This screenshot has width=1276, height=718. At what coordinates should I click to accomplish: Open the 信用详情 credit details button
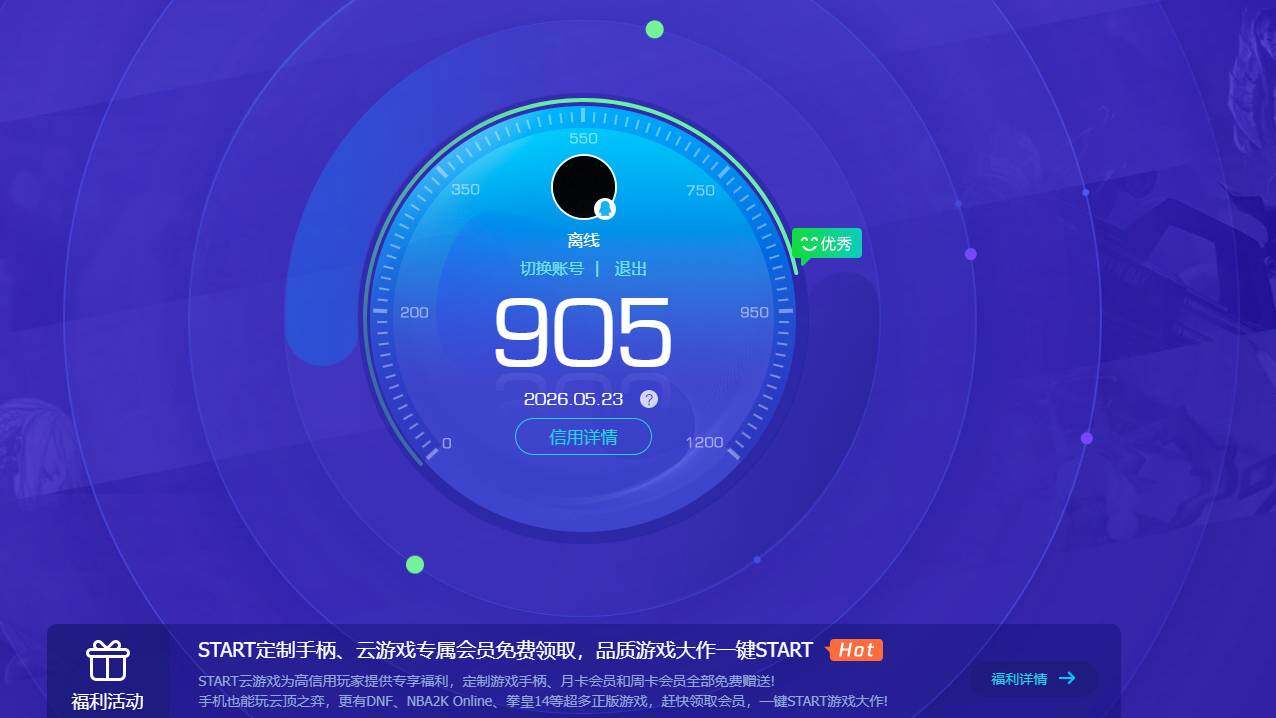pyautogui.click(x=583, y=437)
